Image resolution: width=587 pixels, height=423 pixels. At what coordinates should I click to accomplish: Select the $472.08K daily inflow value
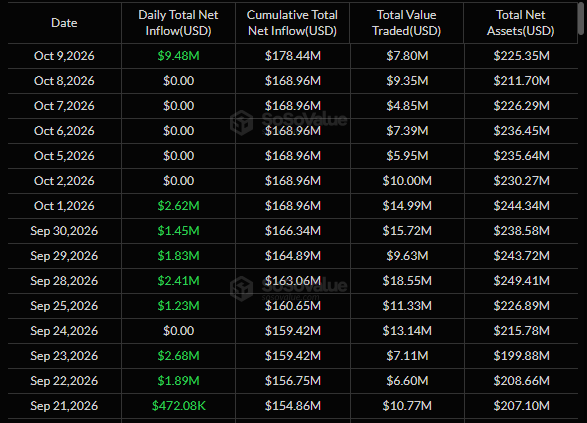[179, 406]
